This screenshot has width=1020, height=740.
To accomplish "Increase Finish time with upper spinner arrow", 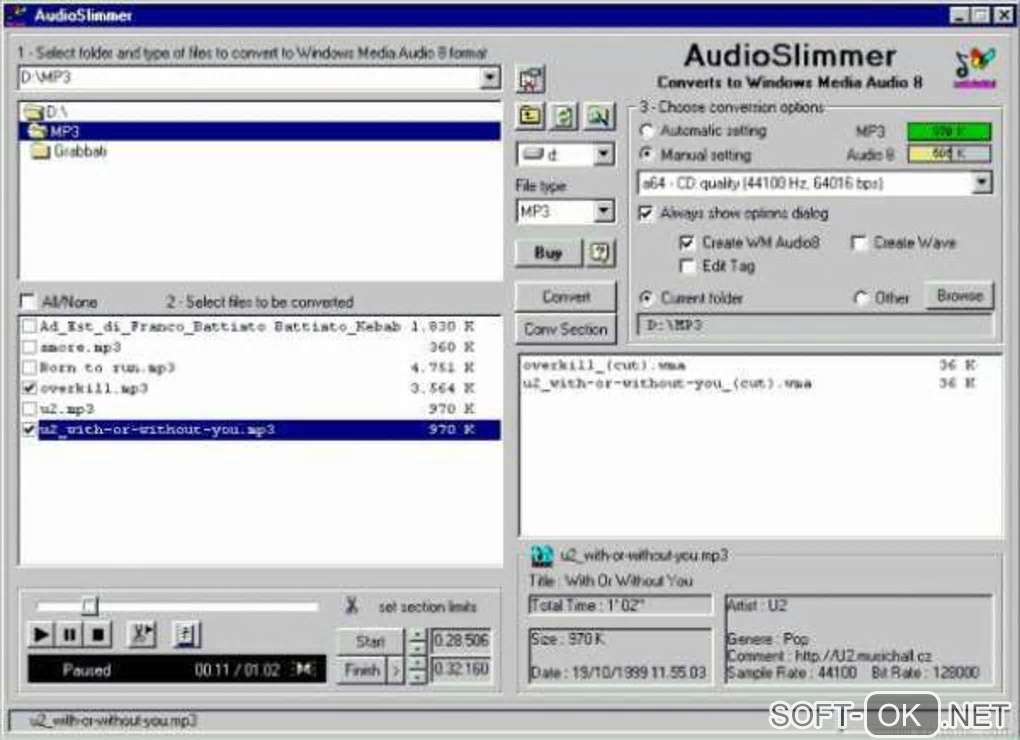I will coord(418,663).
